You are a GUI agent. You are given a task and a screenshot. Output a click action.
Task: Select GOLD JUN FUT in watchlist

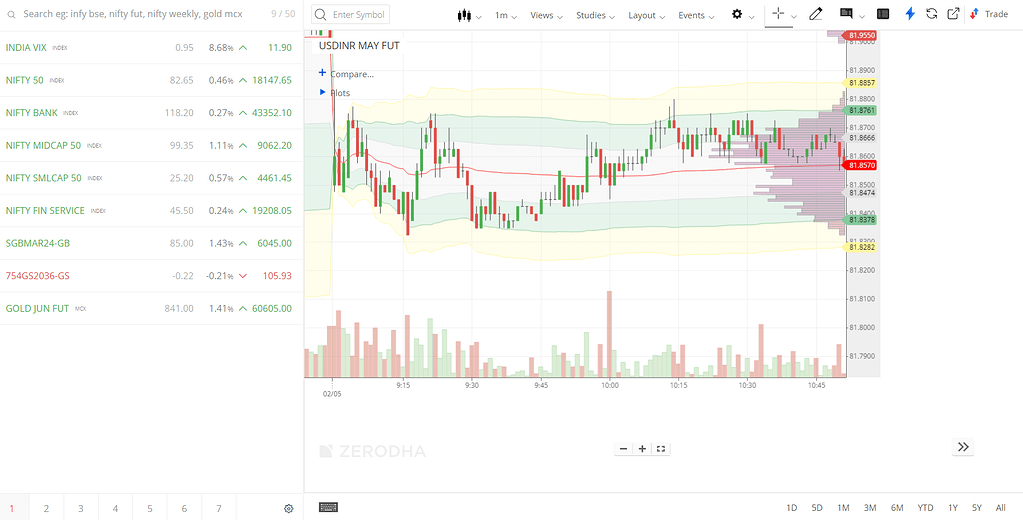(x=151, y=309)
